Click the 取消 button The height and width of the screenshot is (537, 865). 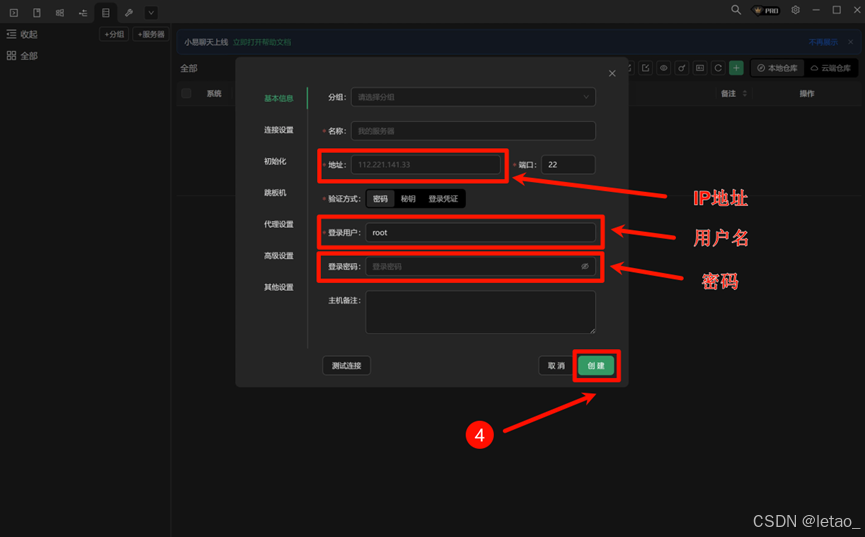(x=556, y=365)
